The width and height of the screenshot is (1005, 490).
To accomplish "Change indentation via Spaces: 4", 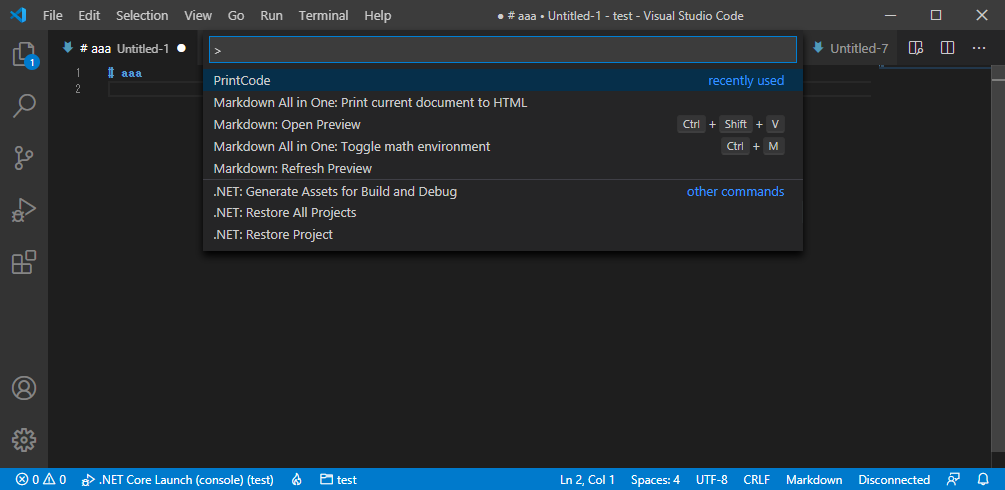I will [x=655, y=479].
